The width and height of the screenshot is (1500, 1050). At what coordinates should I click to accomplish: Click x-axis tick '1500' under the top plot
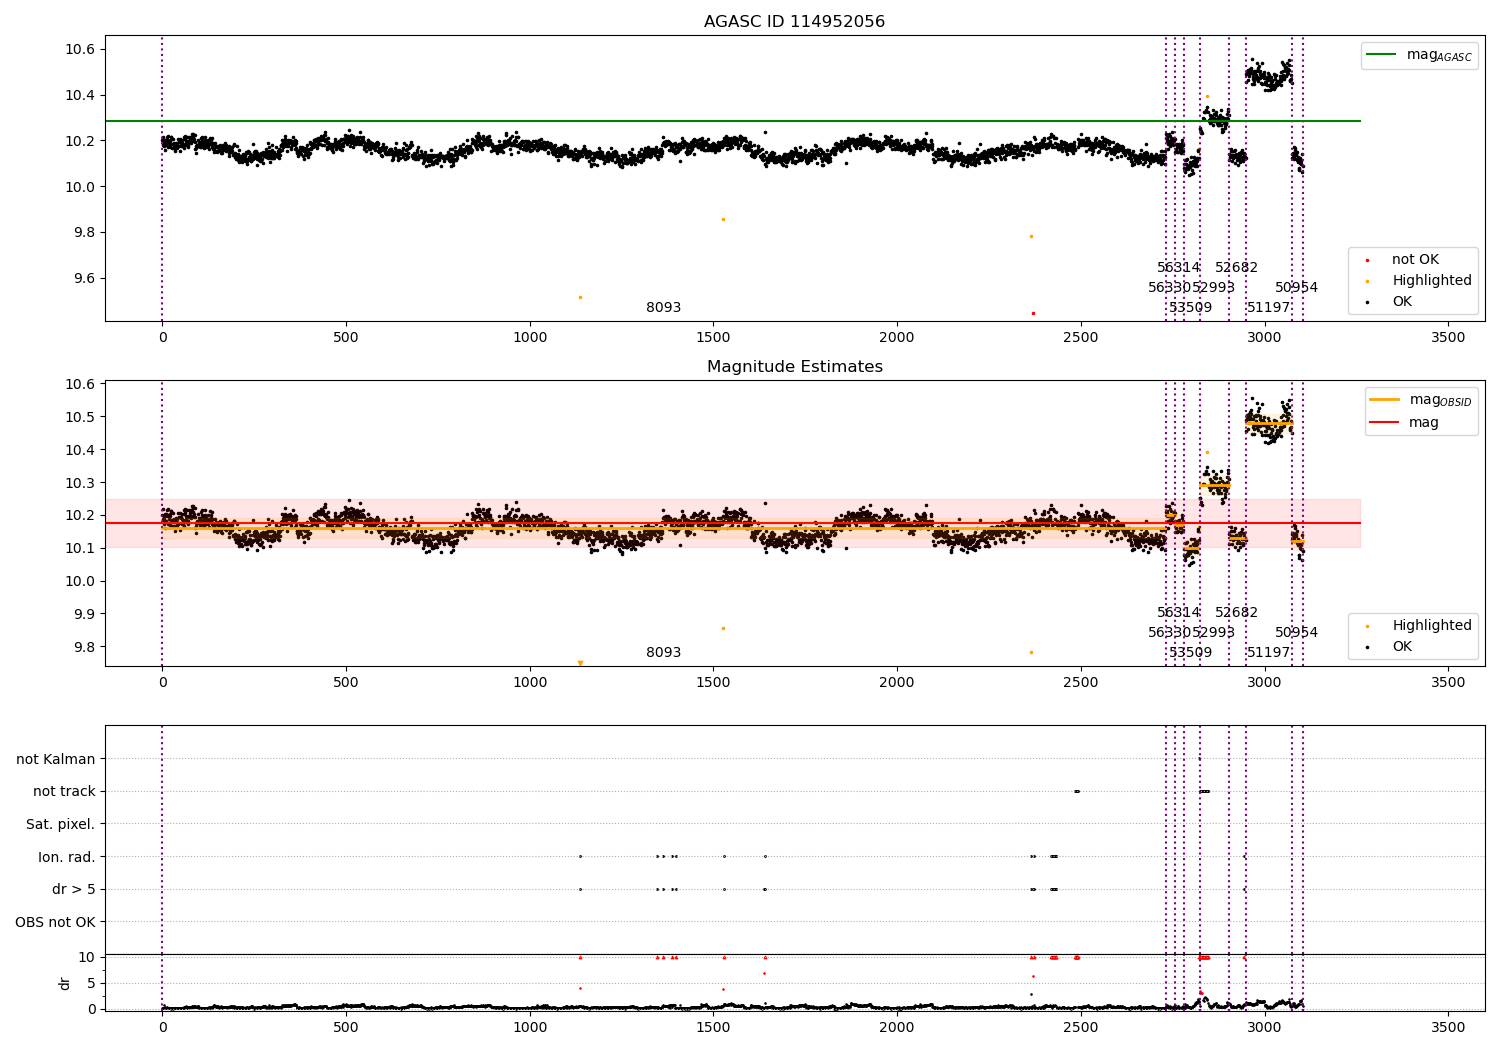tap(713, 338)
